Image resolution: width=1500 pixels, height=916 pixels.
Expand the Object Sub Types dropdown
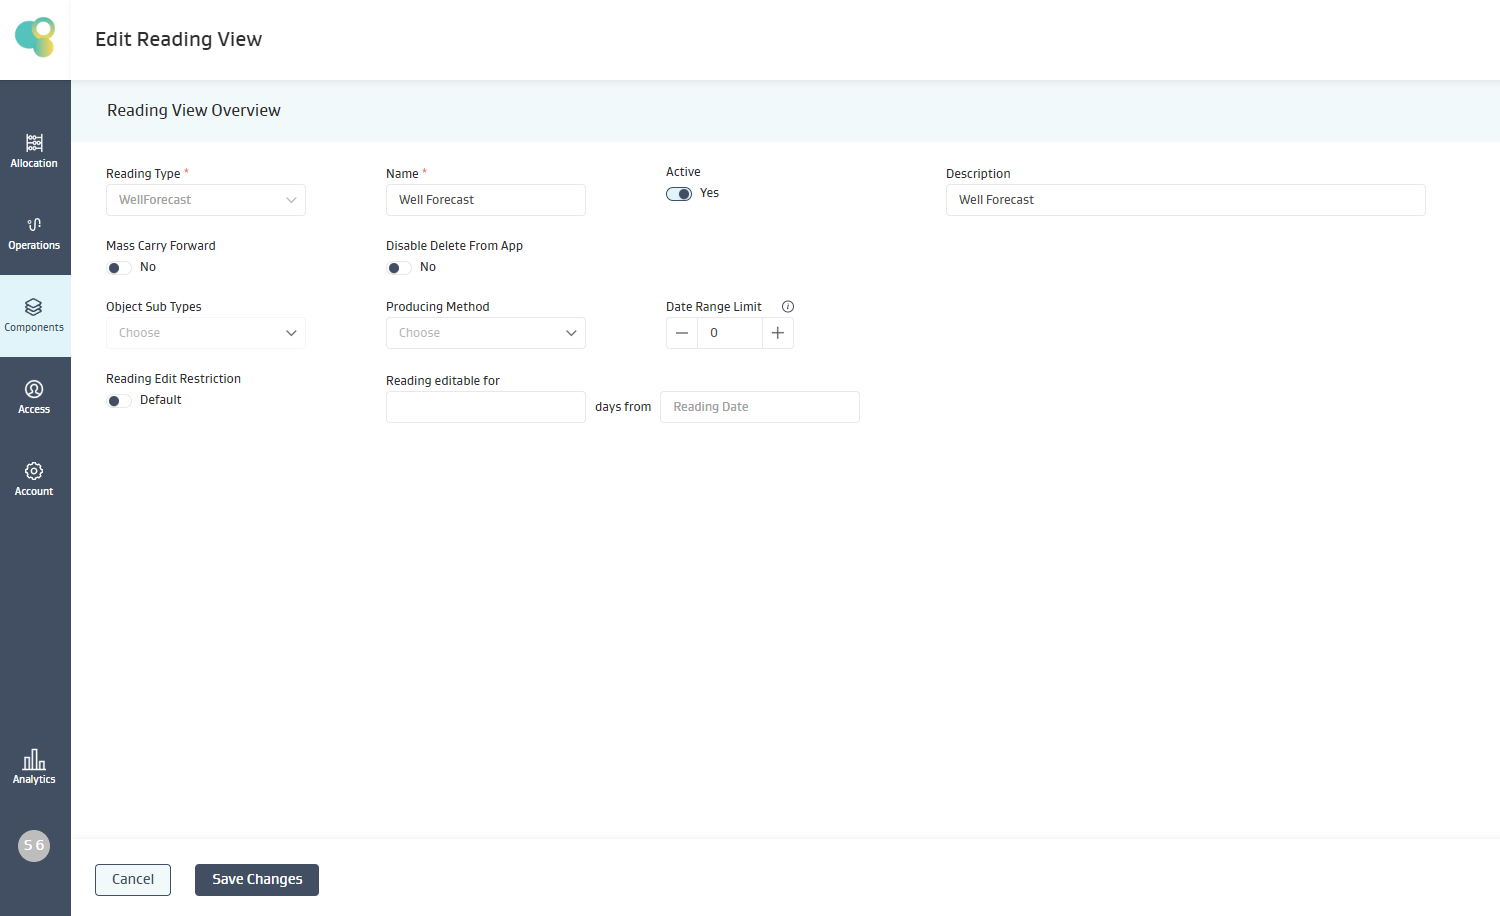[206, 333]
